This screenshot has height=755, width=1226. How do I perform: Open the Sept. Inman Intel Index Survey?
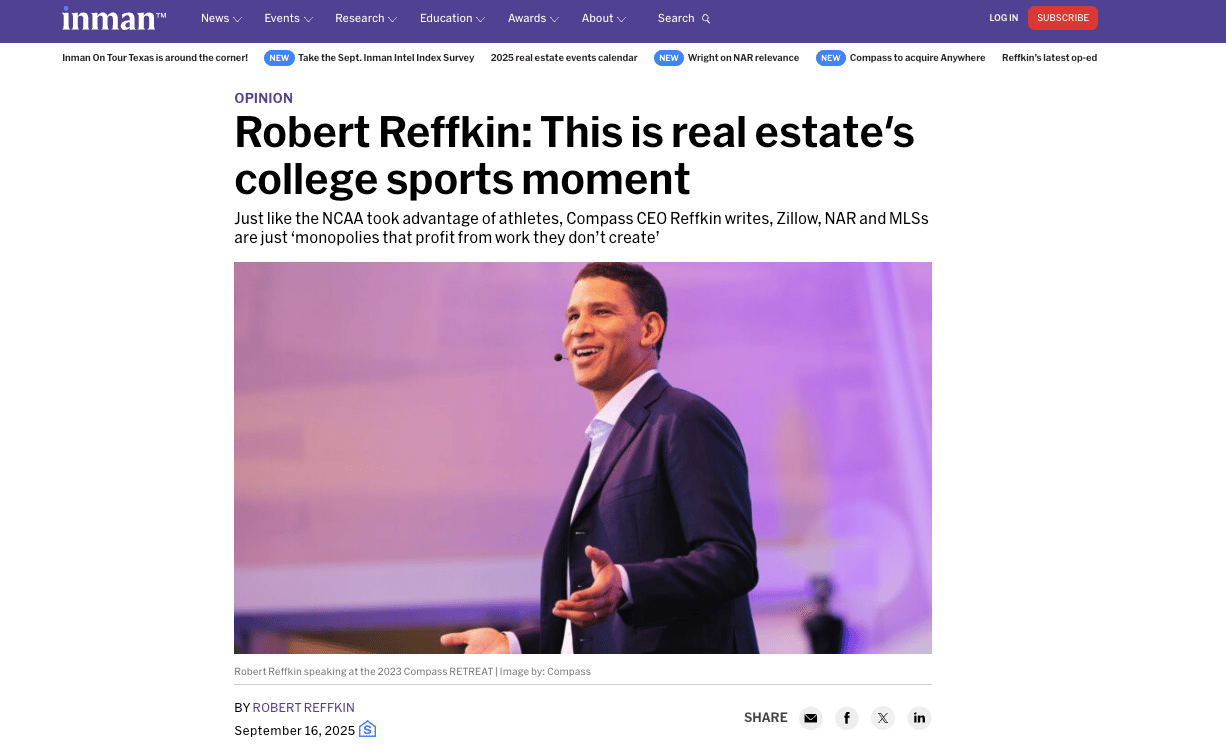pos(386,58)
